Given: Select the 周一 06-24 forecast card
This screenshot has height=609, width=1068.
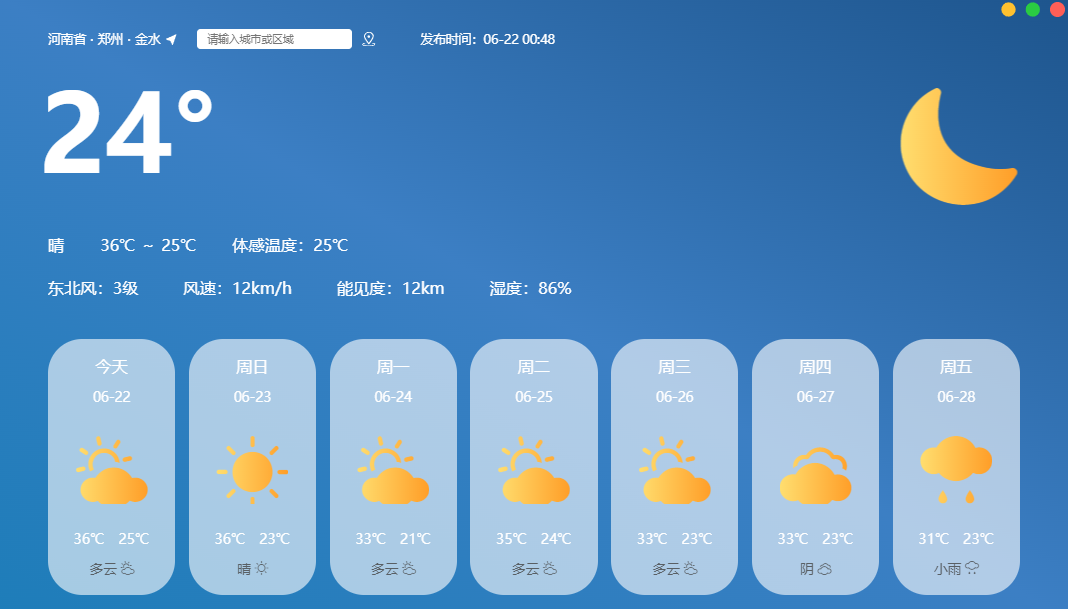Looking at the screenshot, I should coord(393,467).
